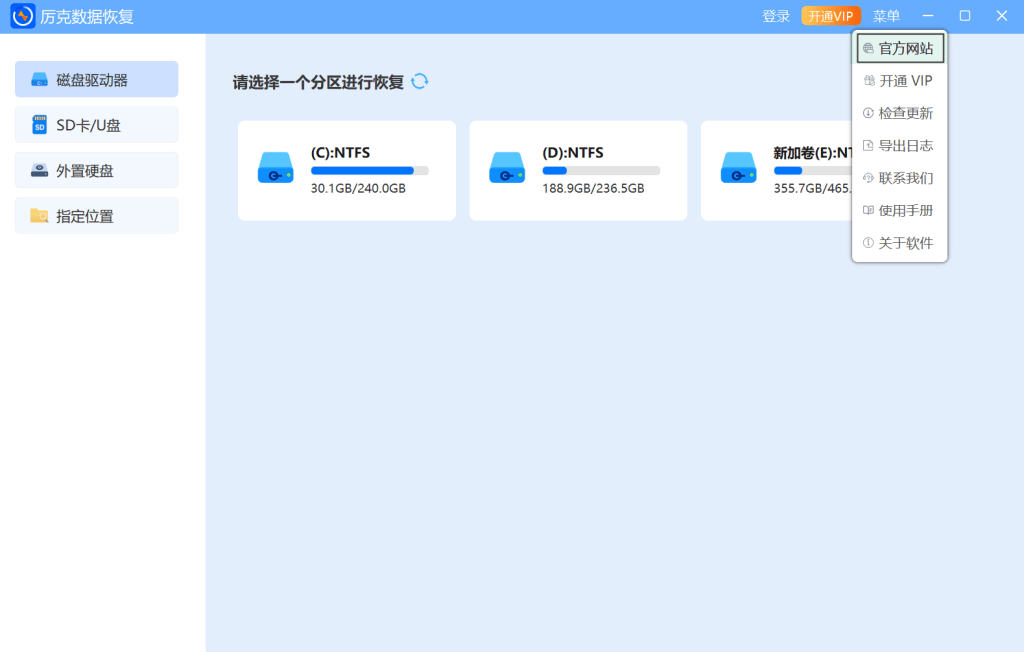Click the orange 开通VIP button in title bar

[x=831, y=16]
